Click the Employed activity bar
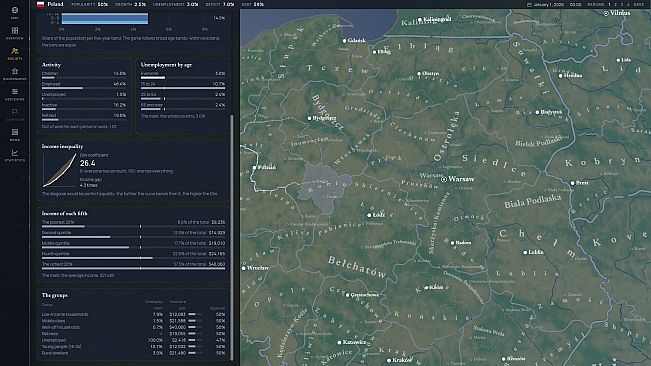The height and width of the screenshot is (366, 651). tap(84, 88)
